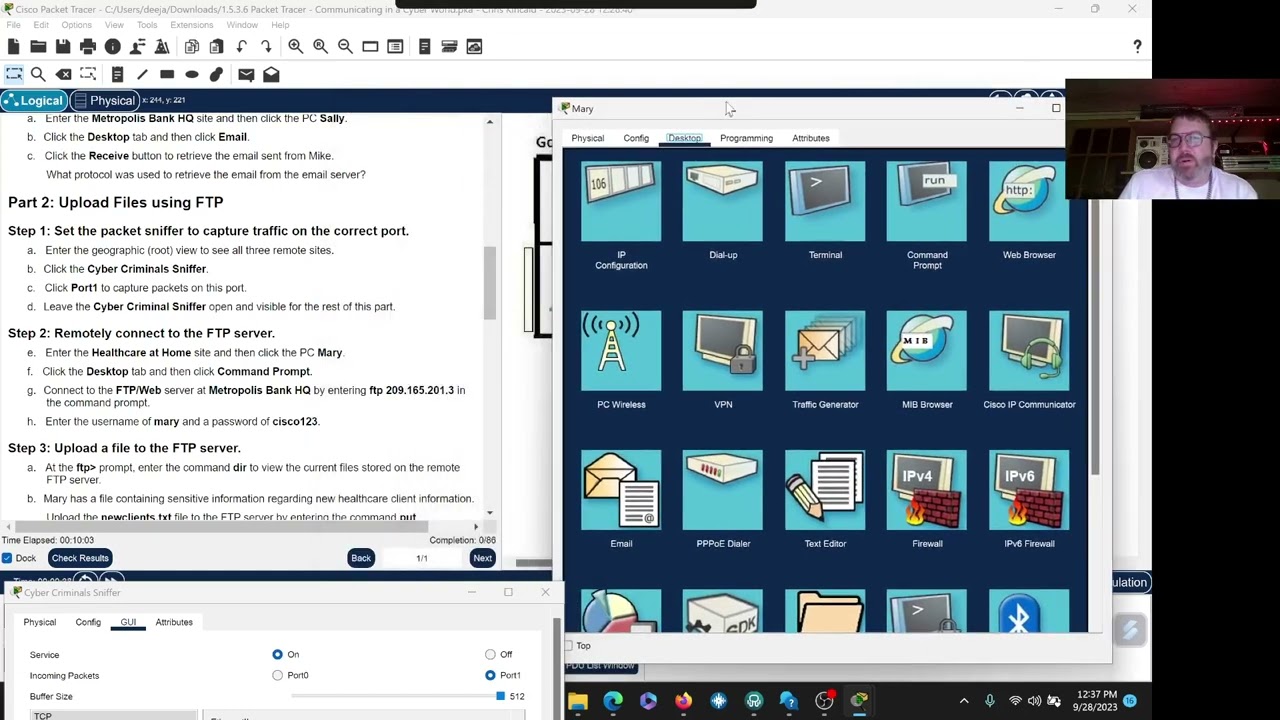The image size is (1280, 720).
Task: Click the Open folder toolbar icon
Action: (38, 46)
